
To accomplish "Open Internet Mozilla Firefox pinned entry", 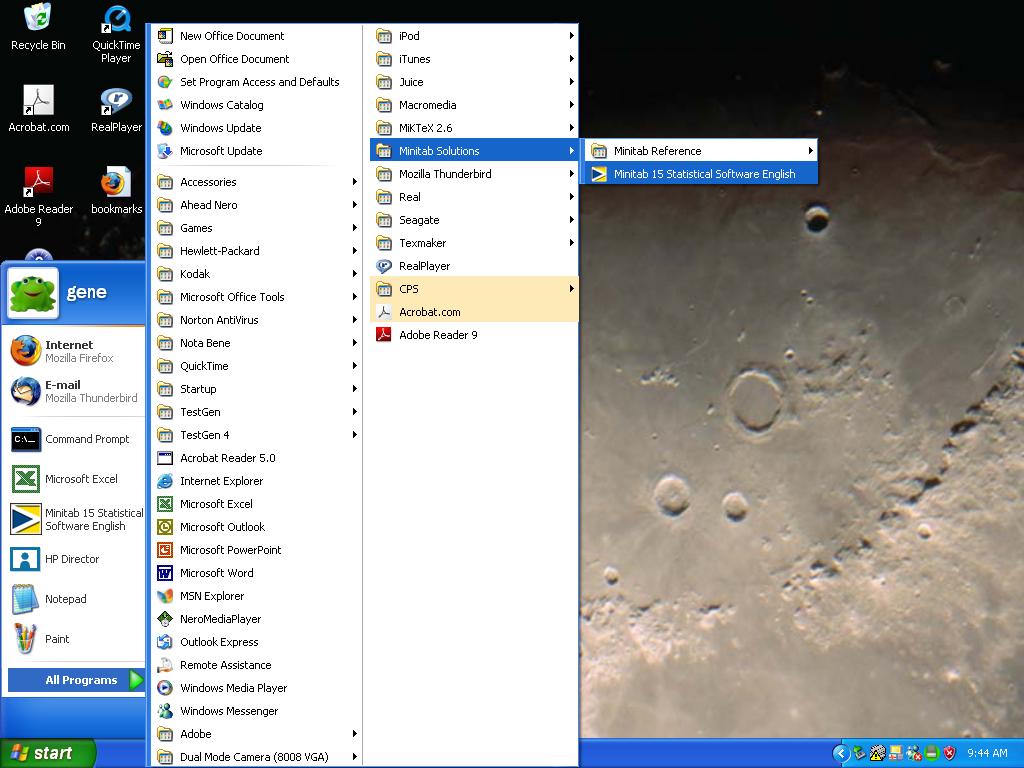I will click(x=74, y=351).
